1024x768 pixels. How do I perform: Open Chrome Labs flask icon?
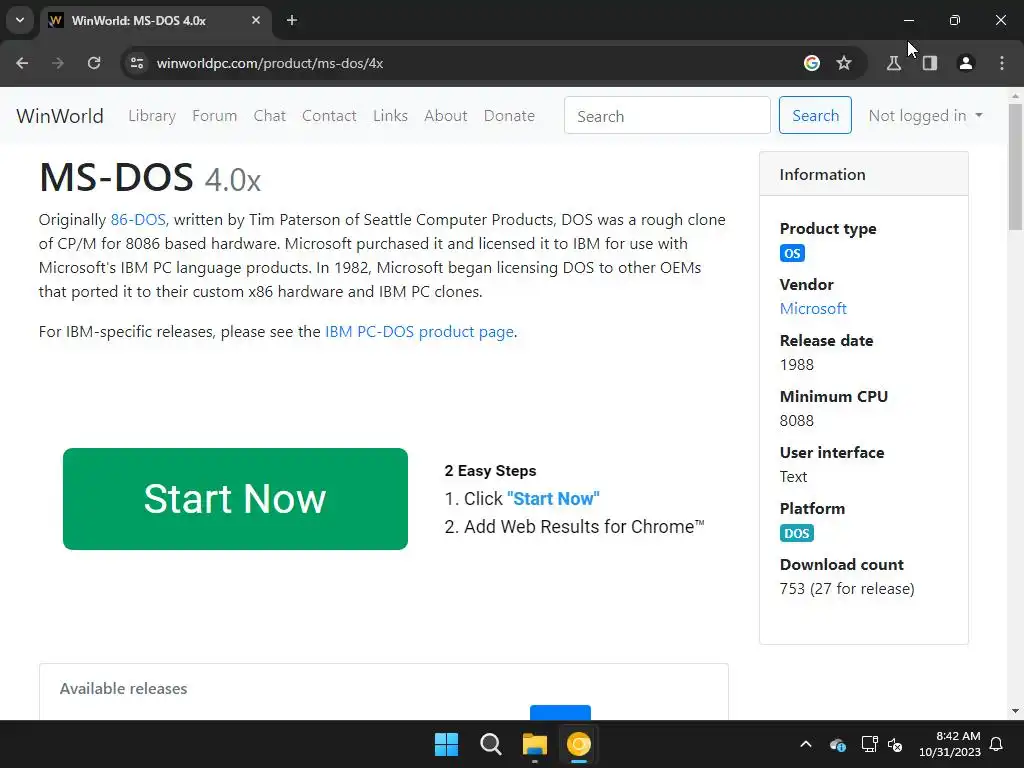[x=894, y=63]
